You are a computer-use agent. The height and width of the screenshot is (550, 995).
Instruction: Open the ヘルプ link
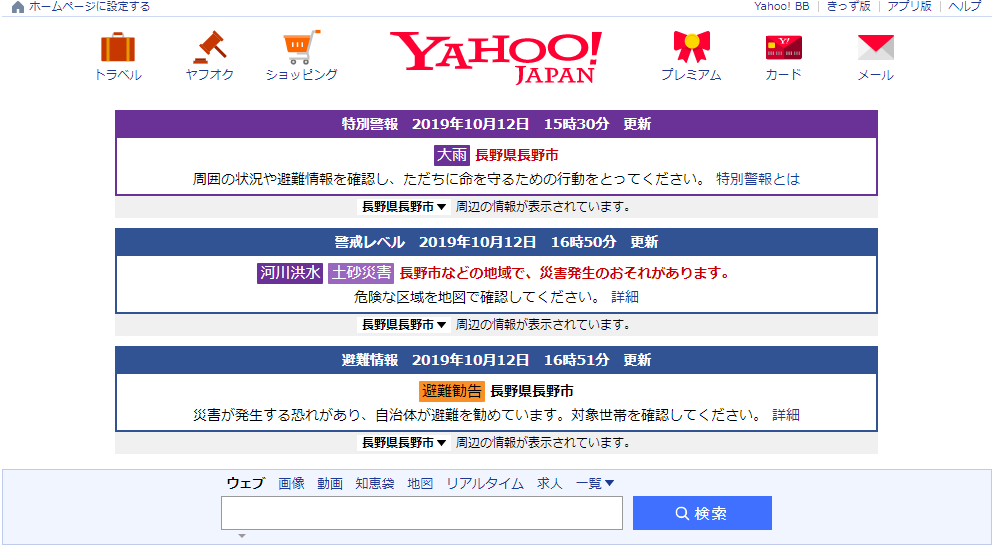[965, 6]
